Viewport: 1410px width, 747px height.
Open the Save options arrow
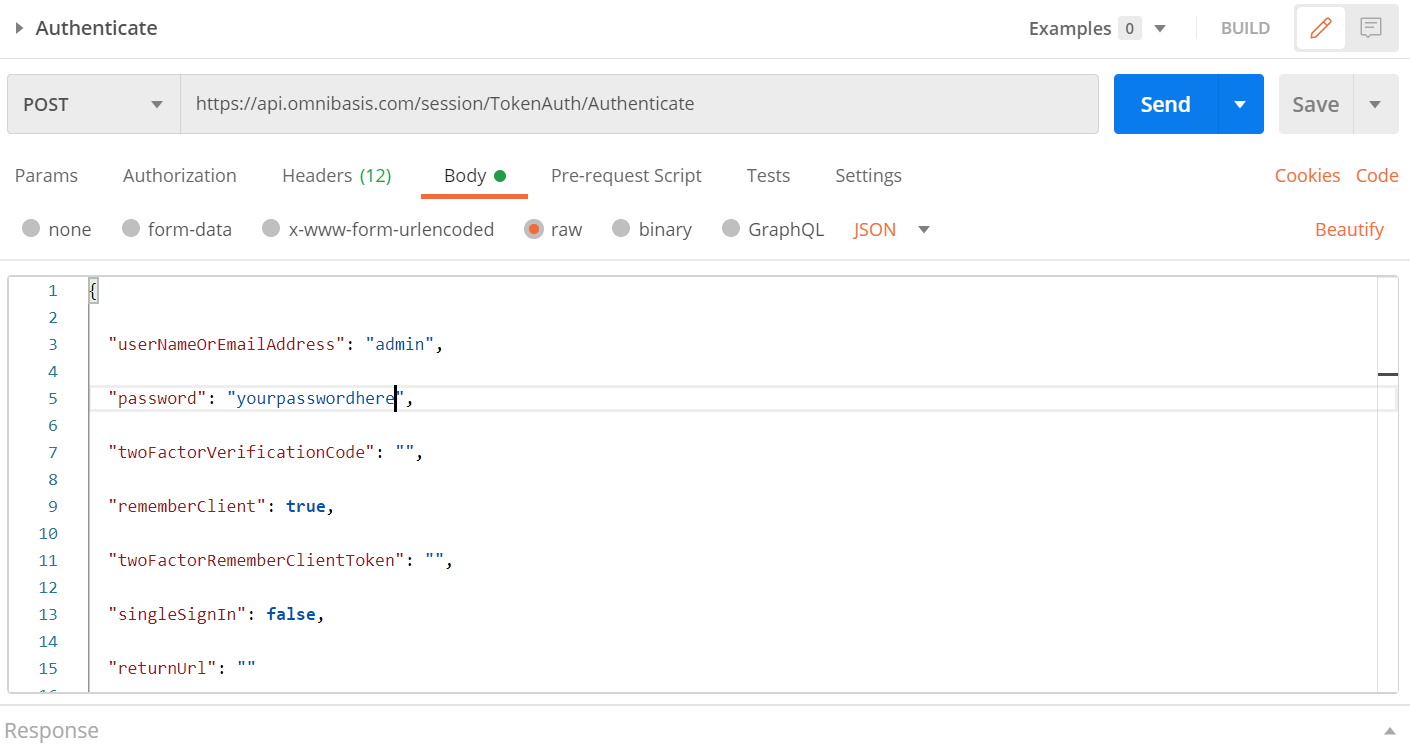(x=1375, y=104)
